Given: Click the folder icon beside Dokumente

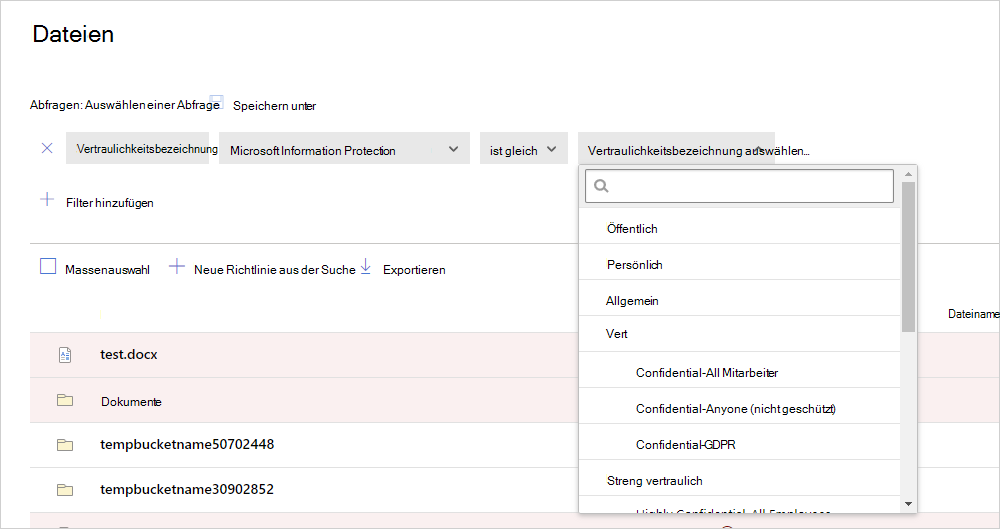Looking at the screenshot, I should coord(65,400).
